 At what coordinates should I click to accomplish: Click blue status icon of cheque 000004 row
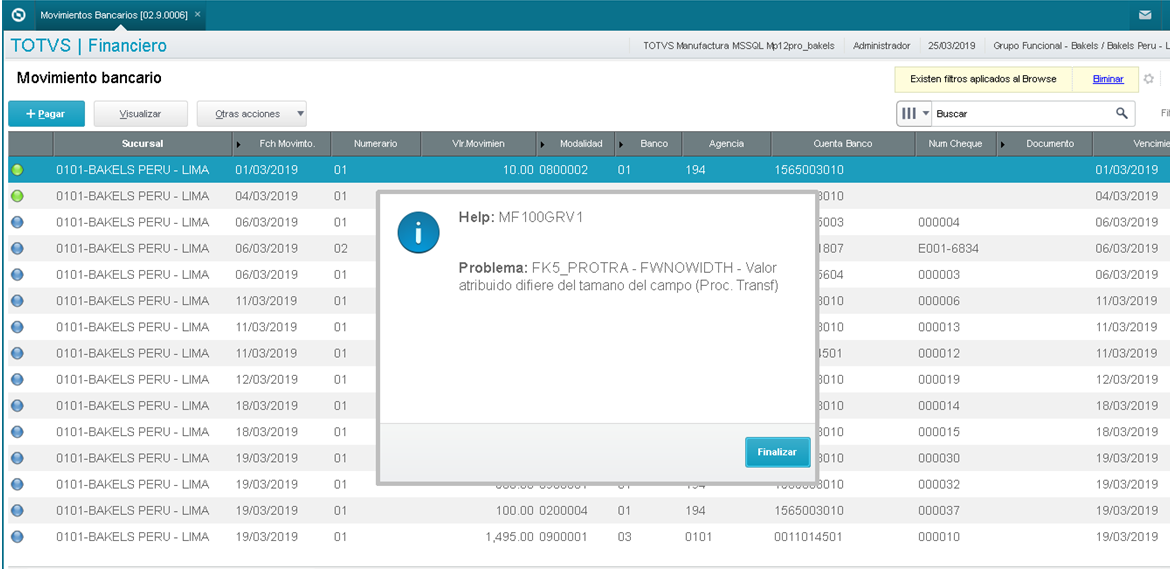(x=18, y=222)
